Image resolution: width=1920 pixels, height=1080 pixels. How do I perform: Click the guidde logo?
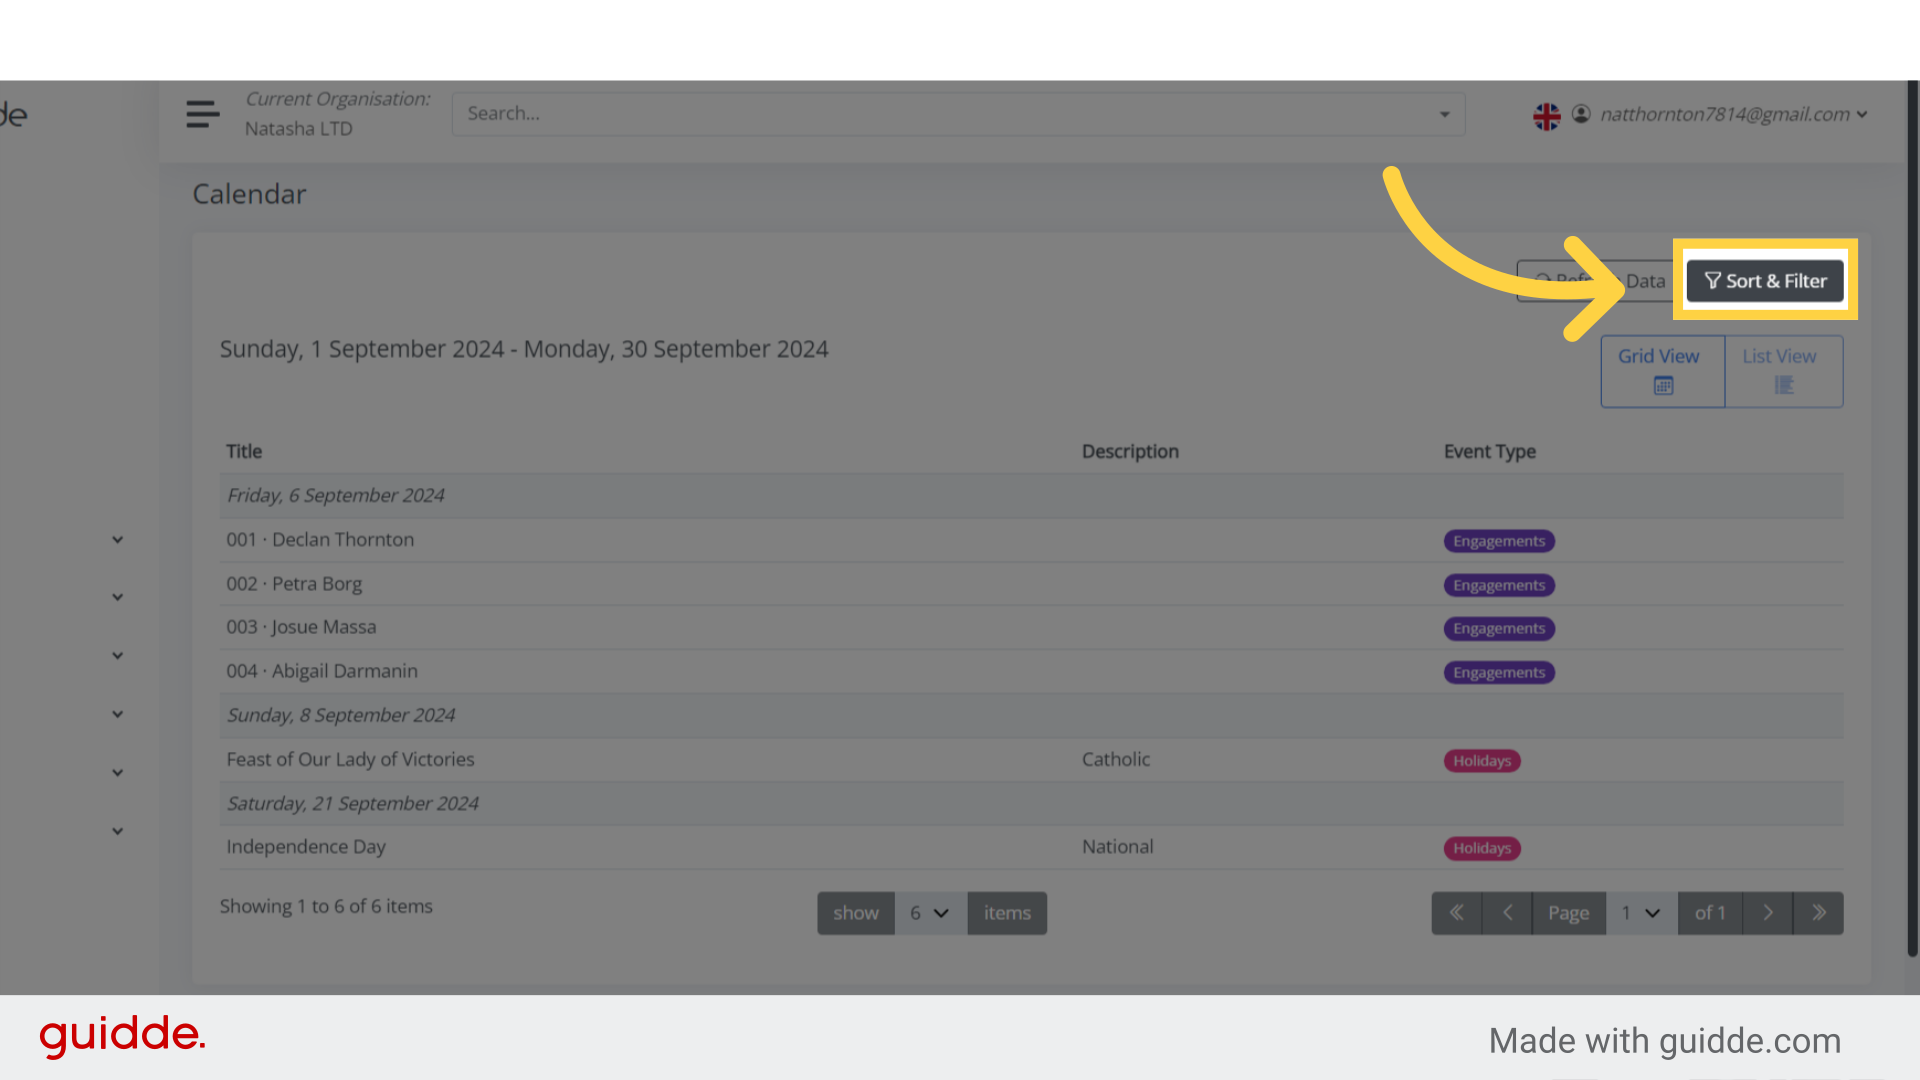[x=122, y=1035]
